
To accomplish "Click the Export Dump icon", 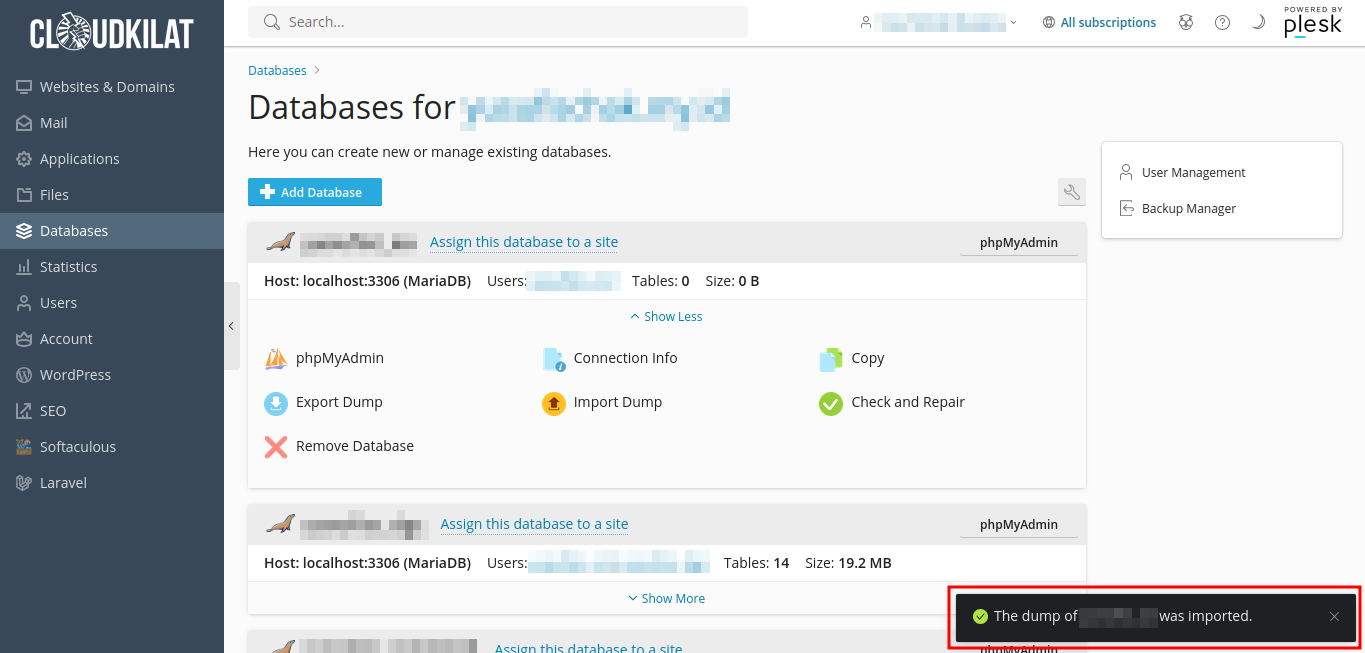I will (x=276, y=403).
